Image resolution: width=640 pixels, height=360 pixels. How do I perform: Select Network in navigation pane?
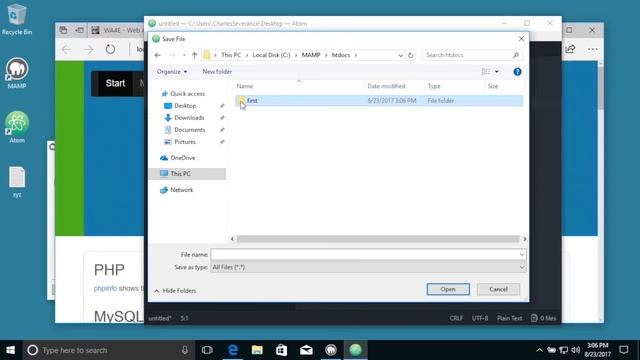tap(182, 190)
